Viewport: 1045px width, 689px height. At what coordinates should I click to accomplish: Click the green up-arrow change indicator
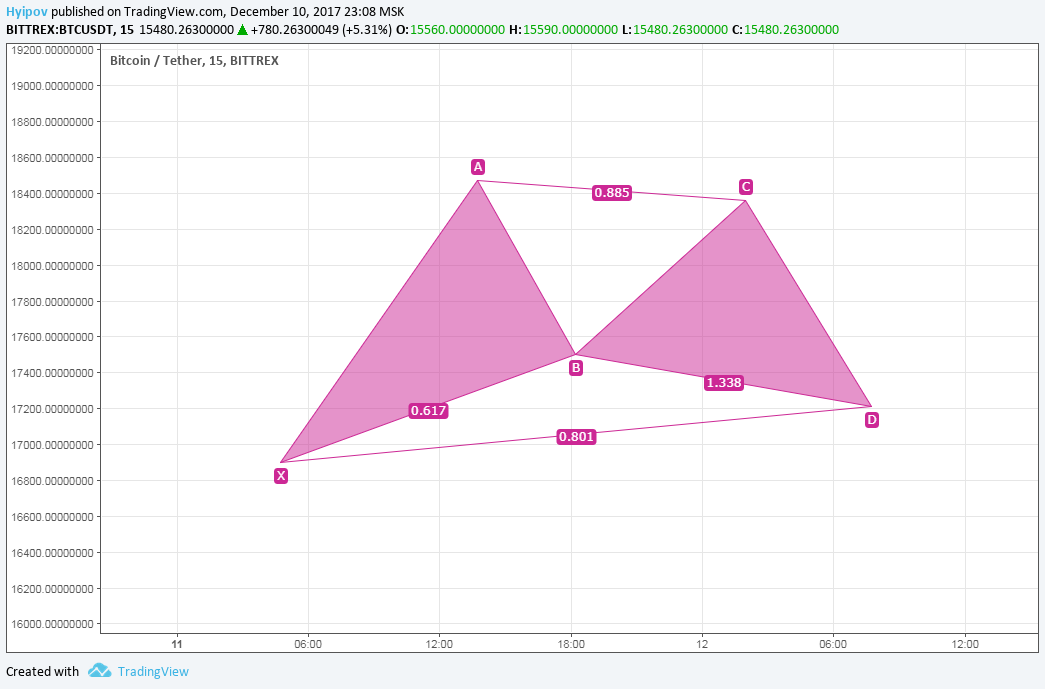pyautogui.click(x=243, y=29)
